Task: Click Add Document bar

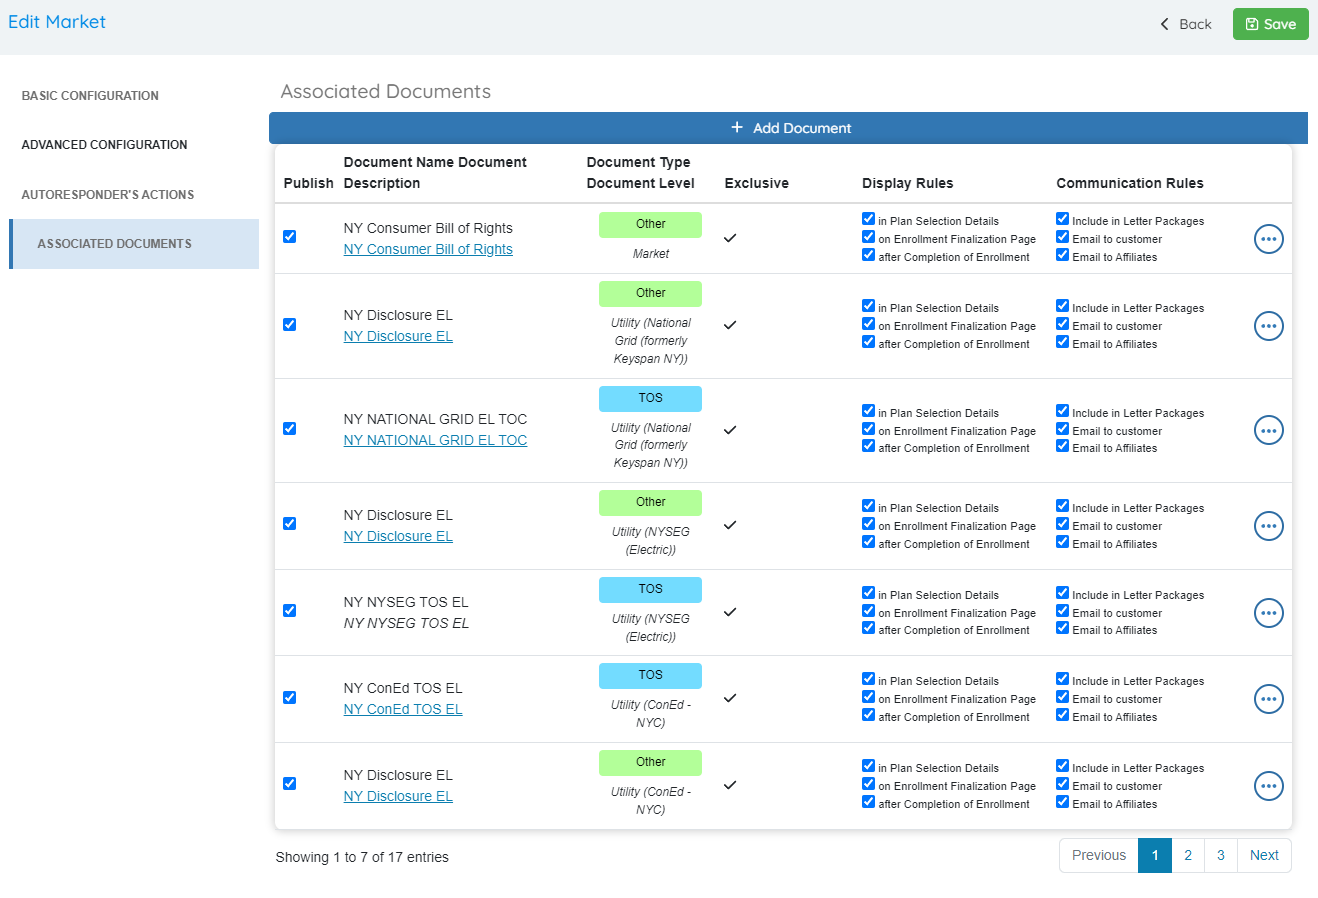Action: tap(788, 128)
